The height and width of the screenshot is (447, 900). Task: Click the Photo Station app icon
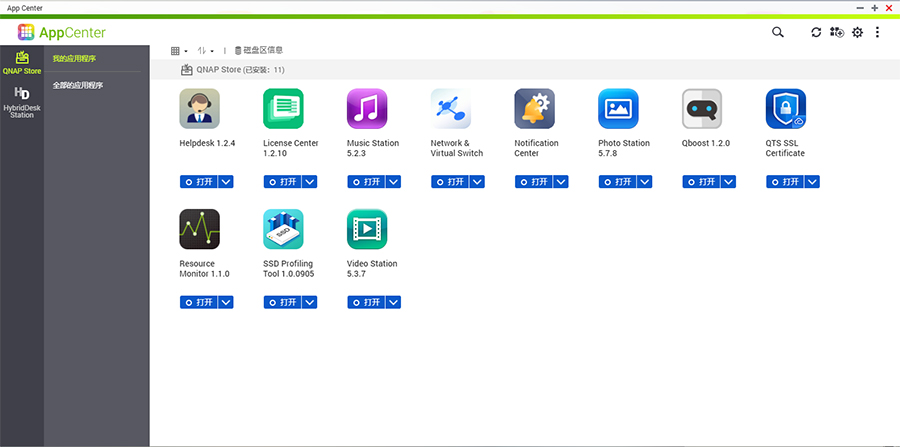[618, 109]
